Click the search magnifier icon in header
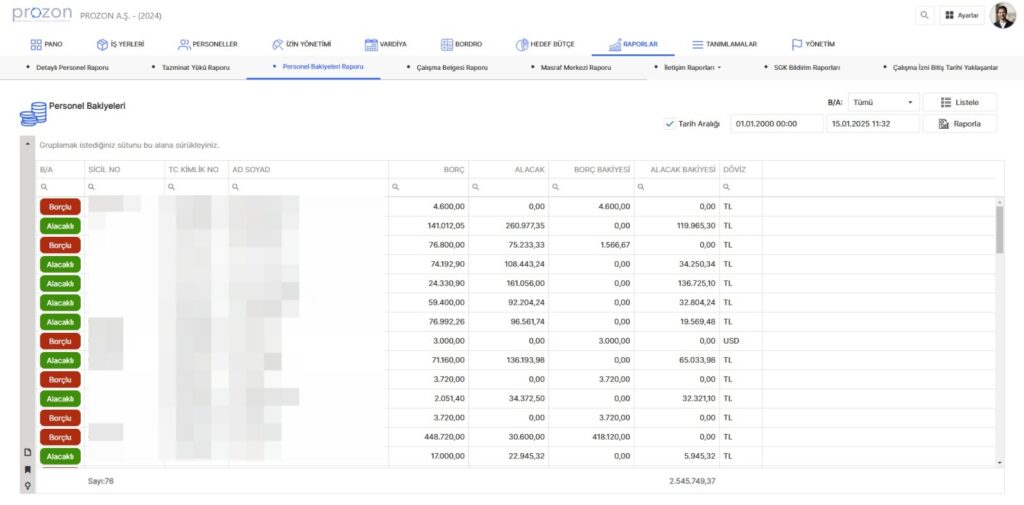Image resolution: width=1024 pixels, height=505 pixels. (x=924, y=15)
